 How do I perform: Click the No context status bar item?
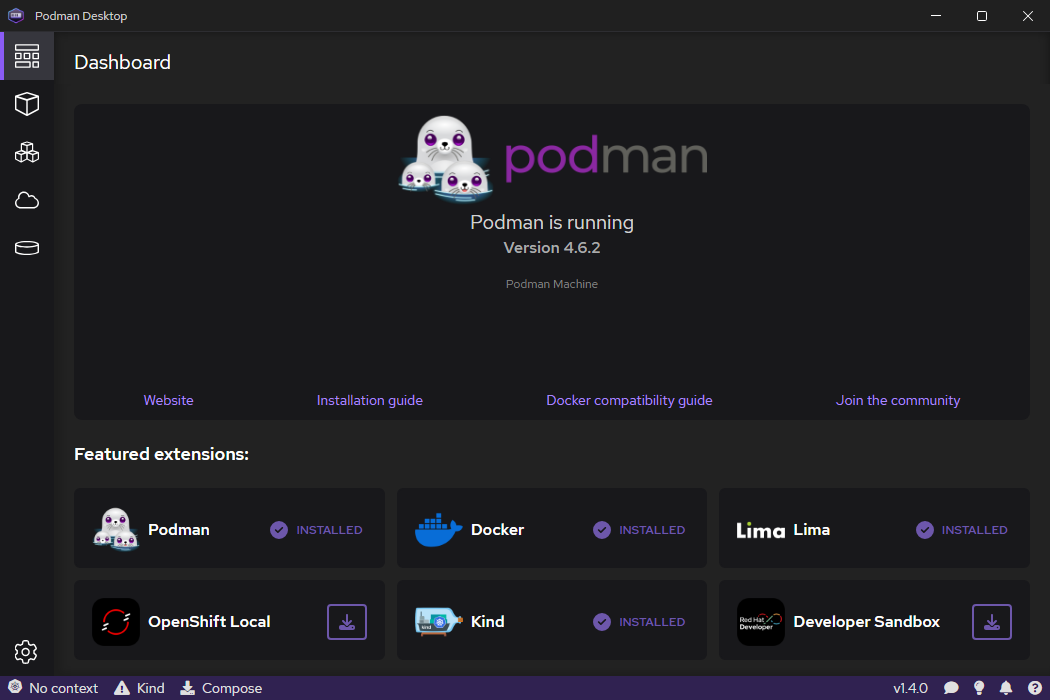[53, 688]
